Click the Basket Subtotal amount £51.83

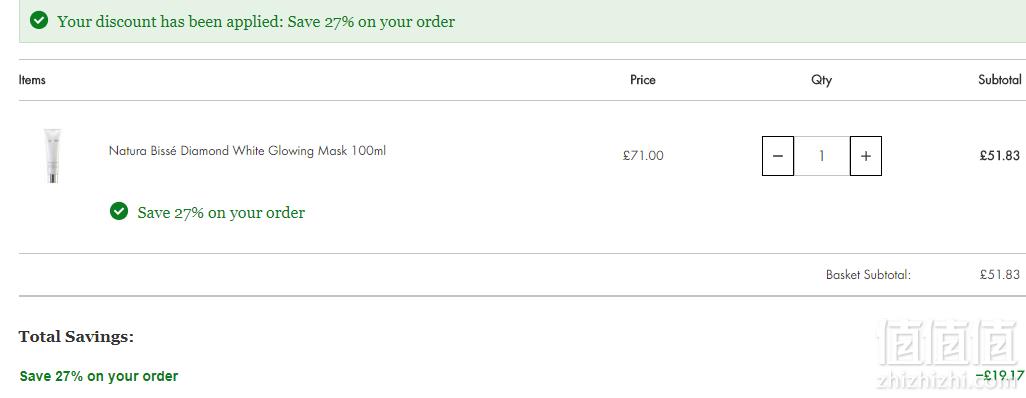point(1000,275)
